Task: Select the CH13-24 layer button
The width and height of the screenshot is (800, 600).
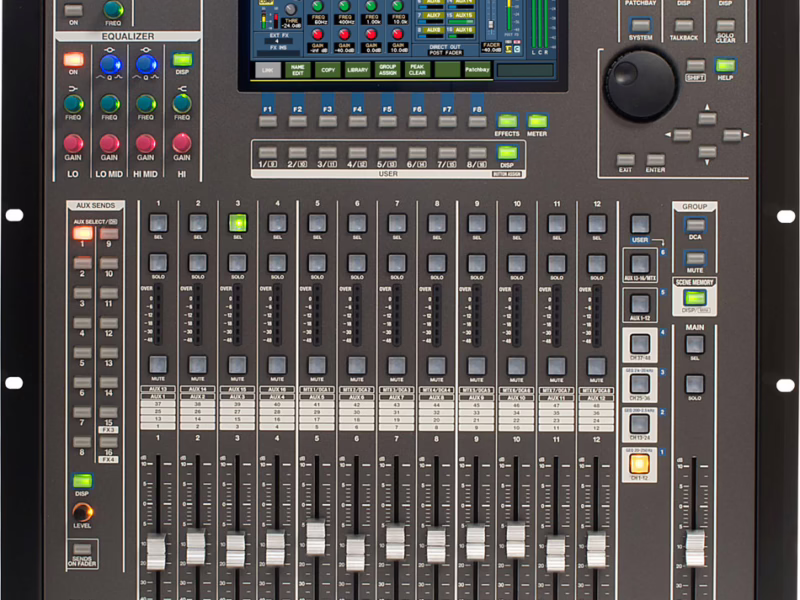Action: 639,423
